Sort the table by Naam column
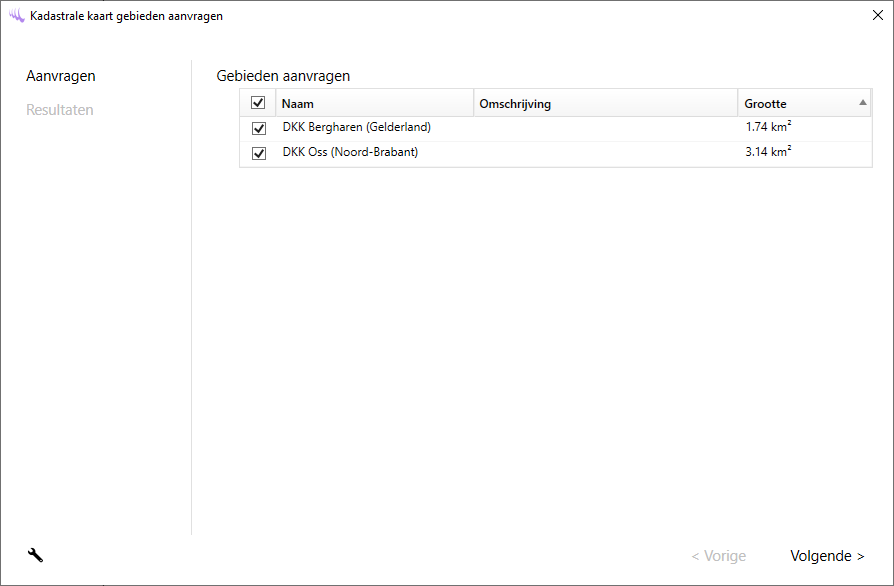The width and height of the screenshot is (894, 586). pyautogui.click(x=298, y=104)
